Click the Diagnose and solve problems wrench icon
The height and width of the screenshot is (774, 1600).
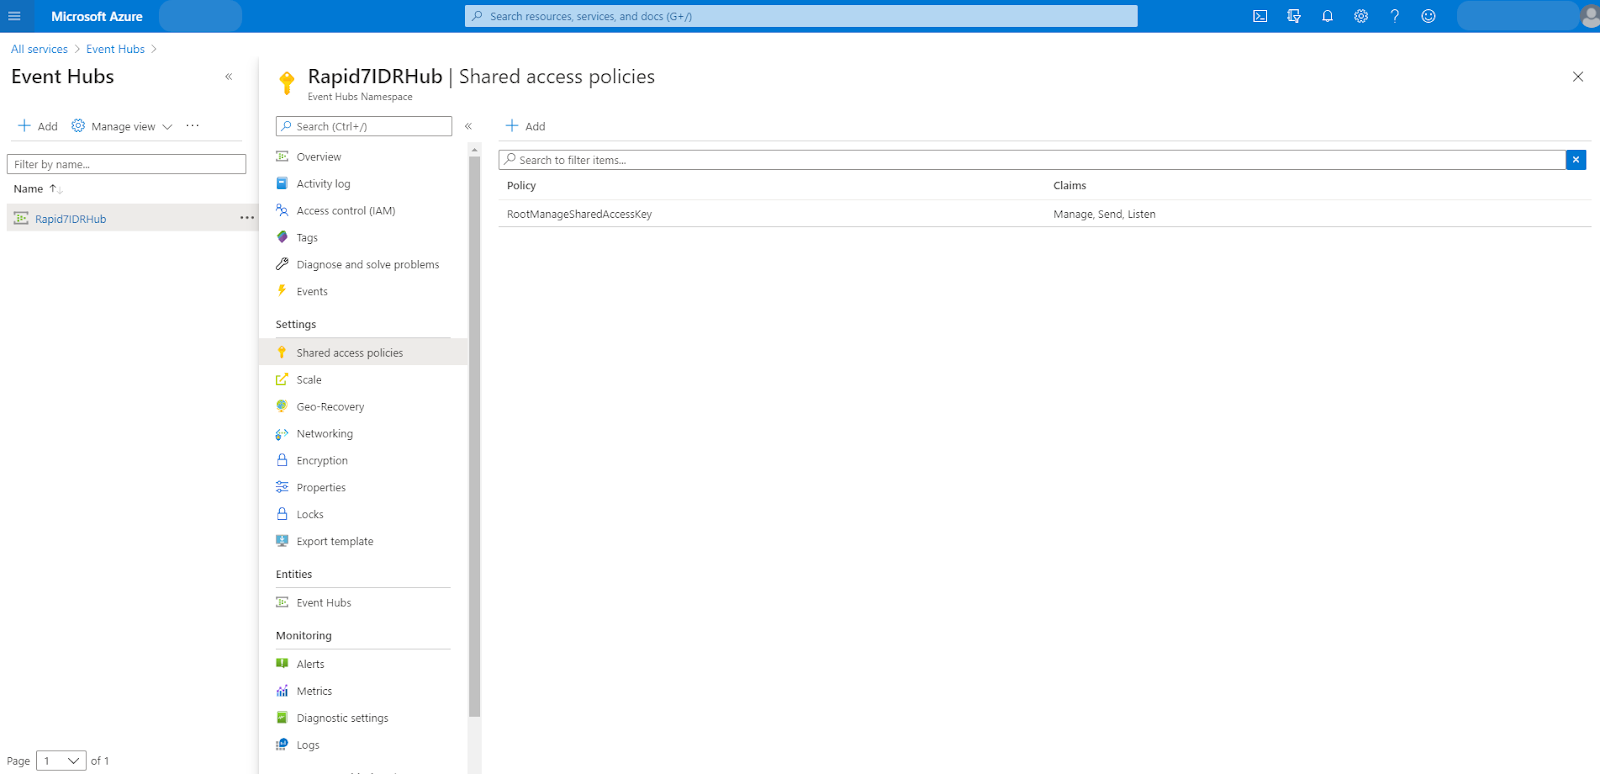[282, 264]
